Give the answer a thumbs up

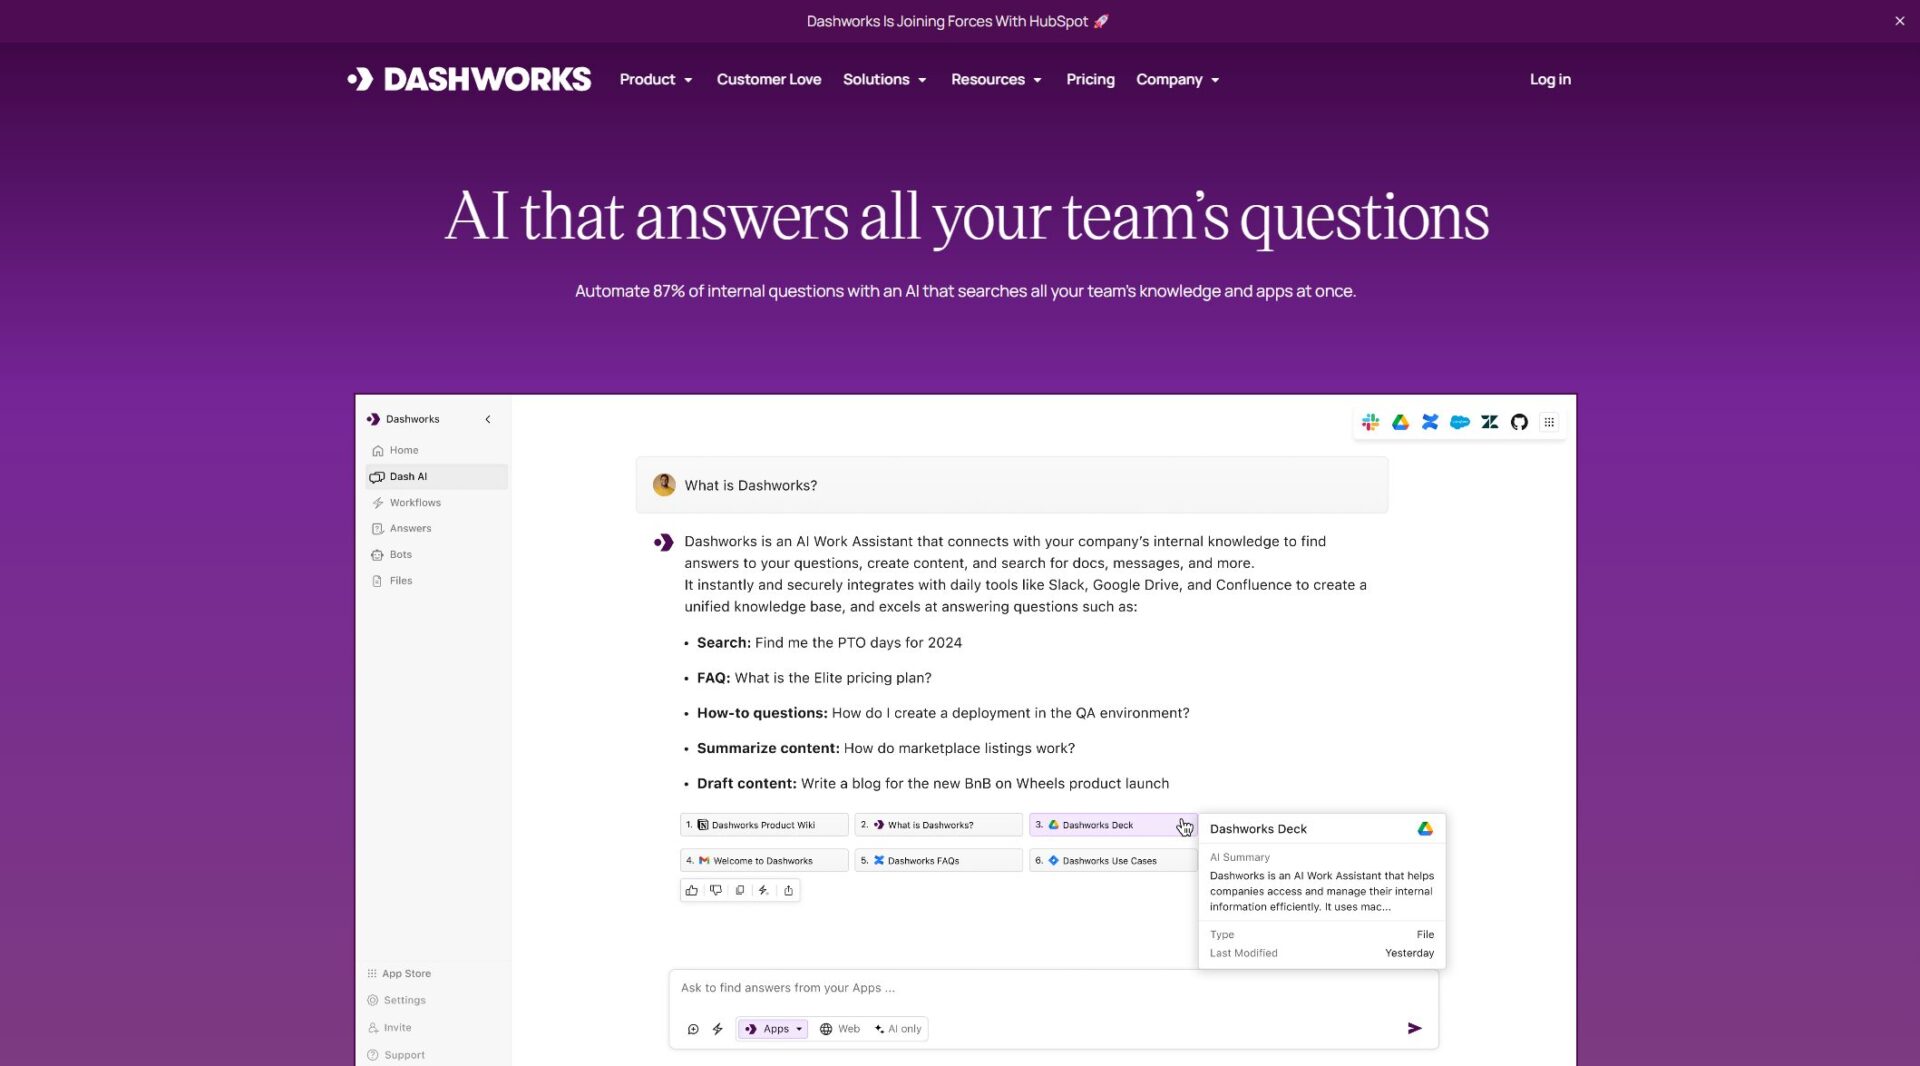pyautogui.click(x=691, y=890)
